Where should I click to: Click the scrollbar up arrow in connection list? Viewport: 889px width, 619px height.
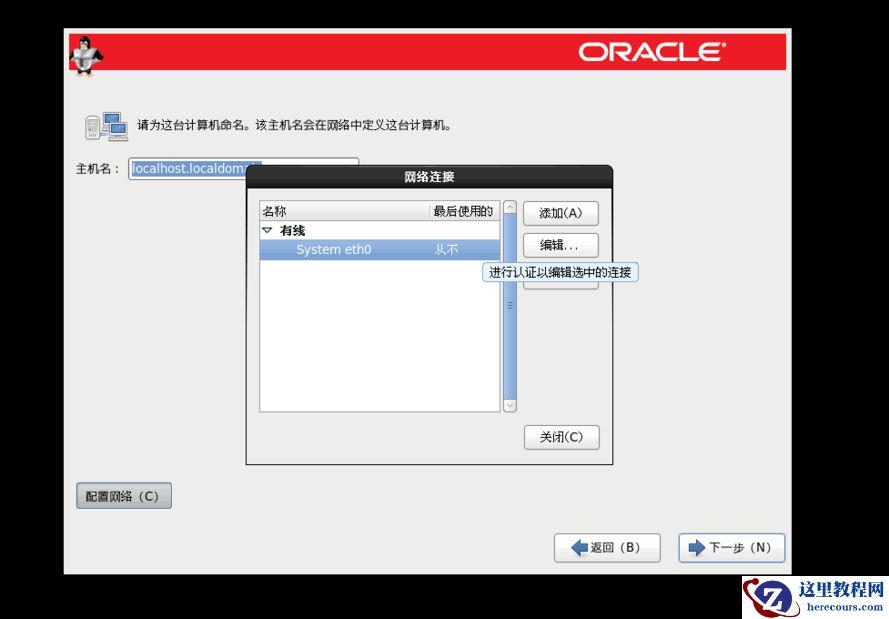510,207
